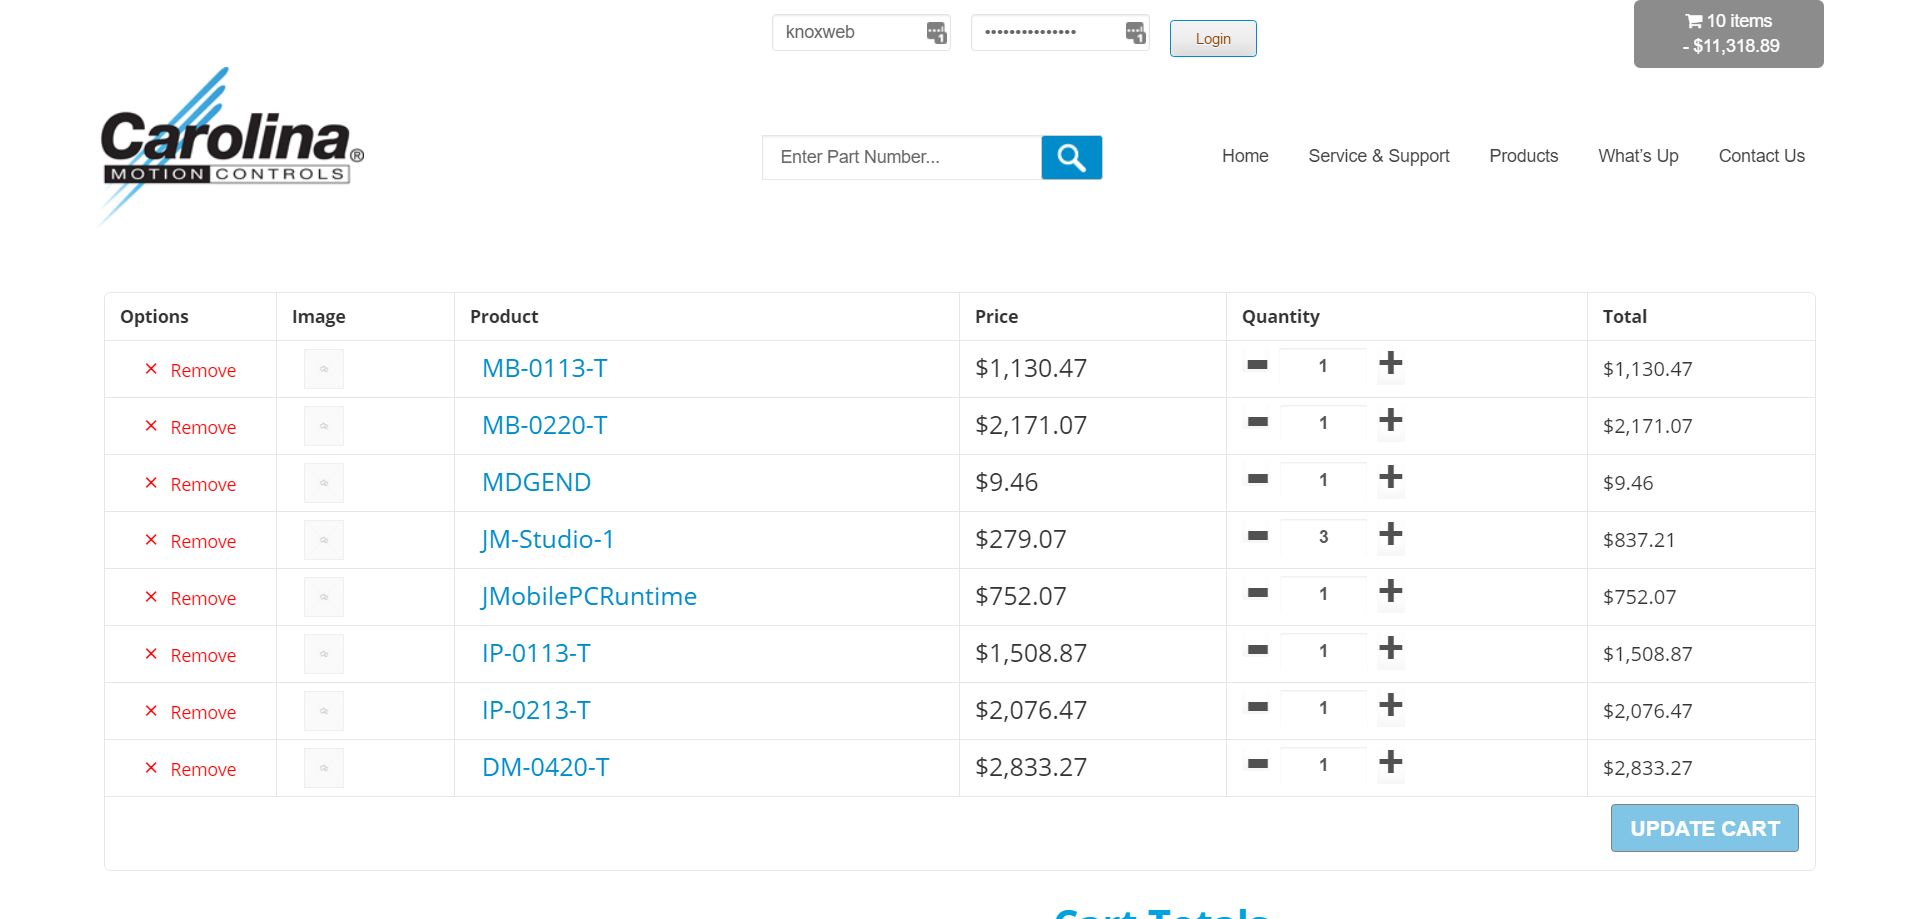The width and height of the screenshot is (1920, 919).
Task: Focus the Enter Part Number search field
Action: 902,157
